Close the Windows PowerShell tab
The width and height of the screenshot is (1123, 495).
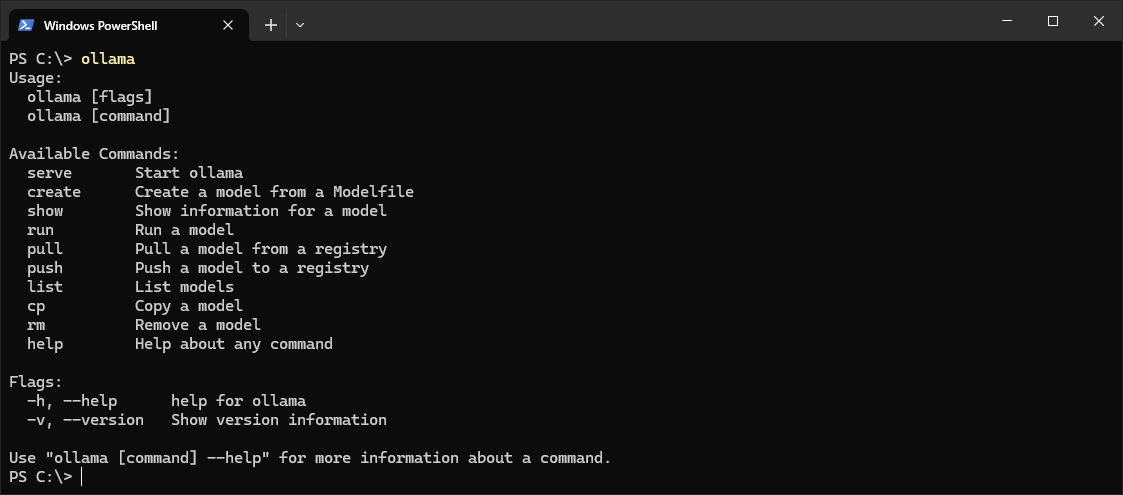click(228, 25)
